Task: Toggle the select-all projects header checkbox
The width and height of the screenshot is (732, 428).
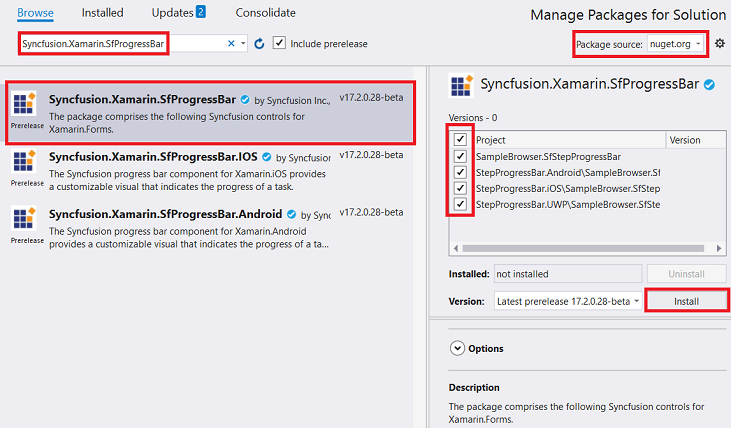Action: point(461,140)
